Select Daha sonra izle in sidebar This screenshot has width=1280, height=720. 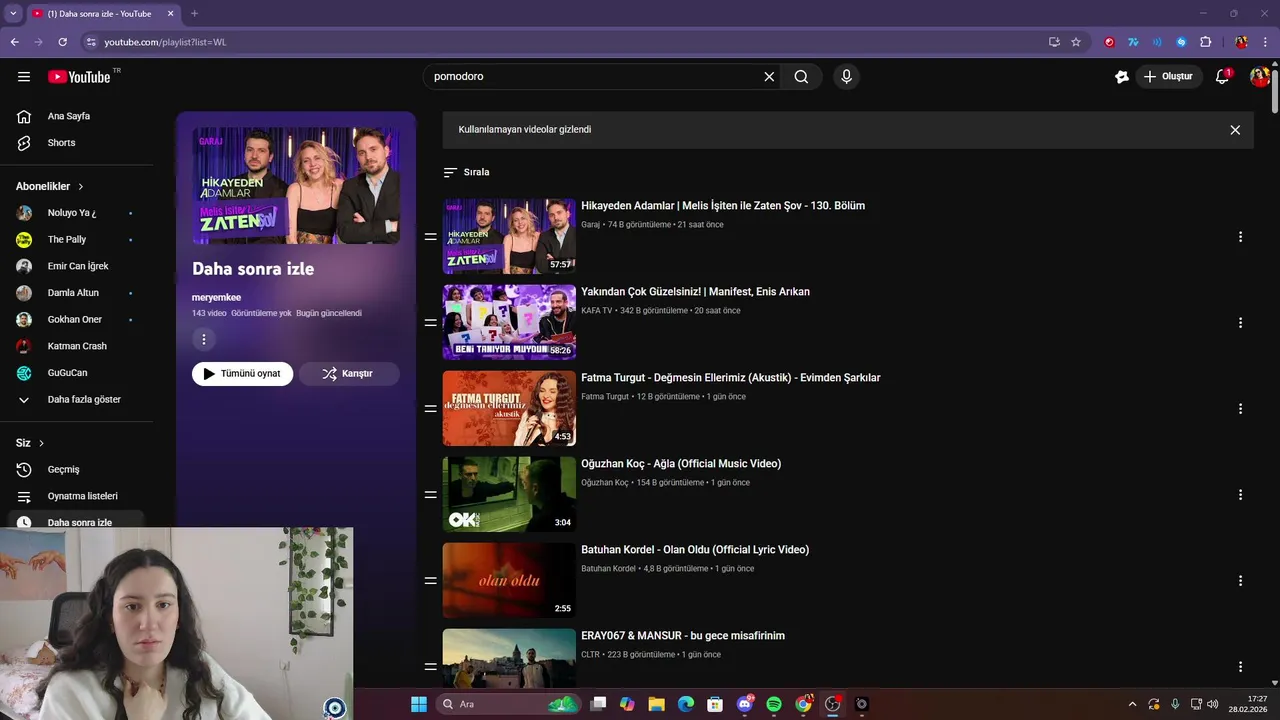(x=77, y=521)
